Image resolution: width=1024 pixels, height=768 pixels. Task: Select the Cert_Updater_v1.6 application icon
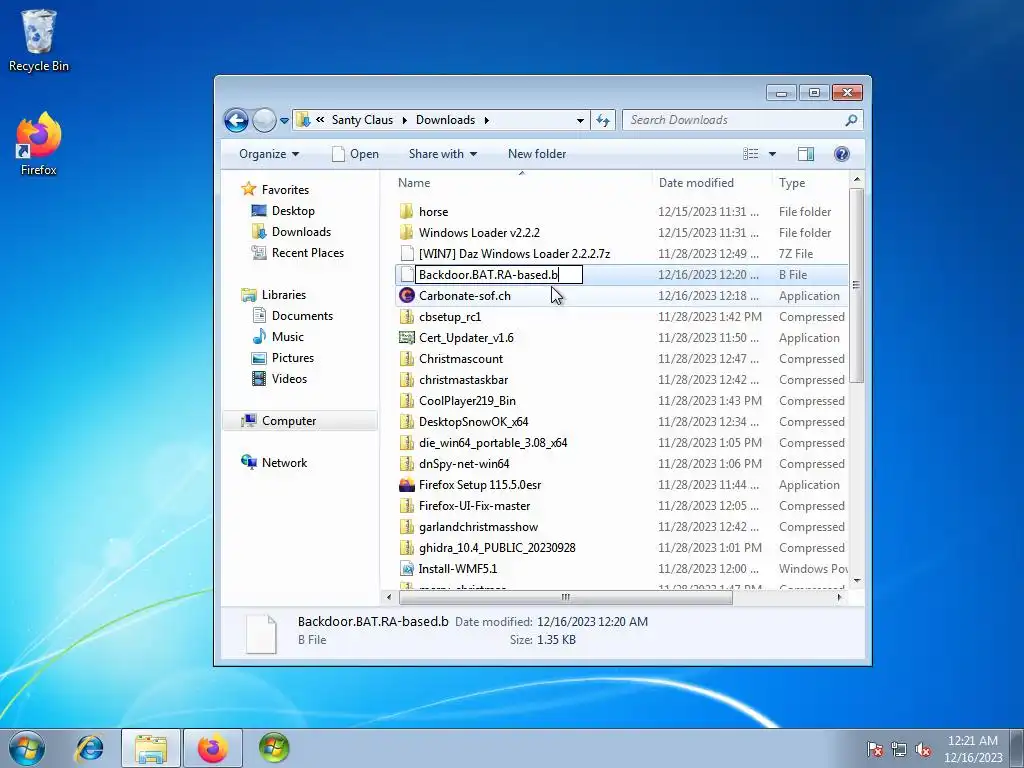tap(407, 338)
